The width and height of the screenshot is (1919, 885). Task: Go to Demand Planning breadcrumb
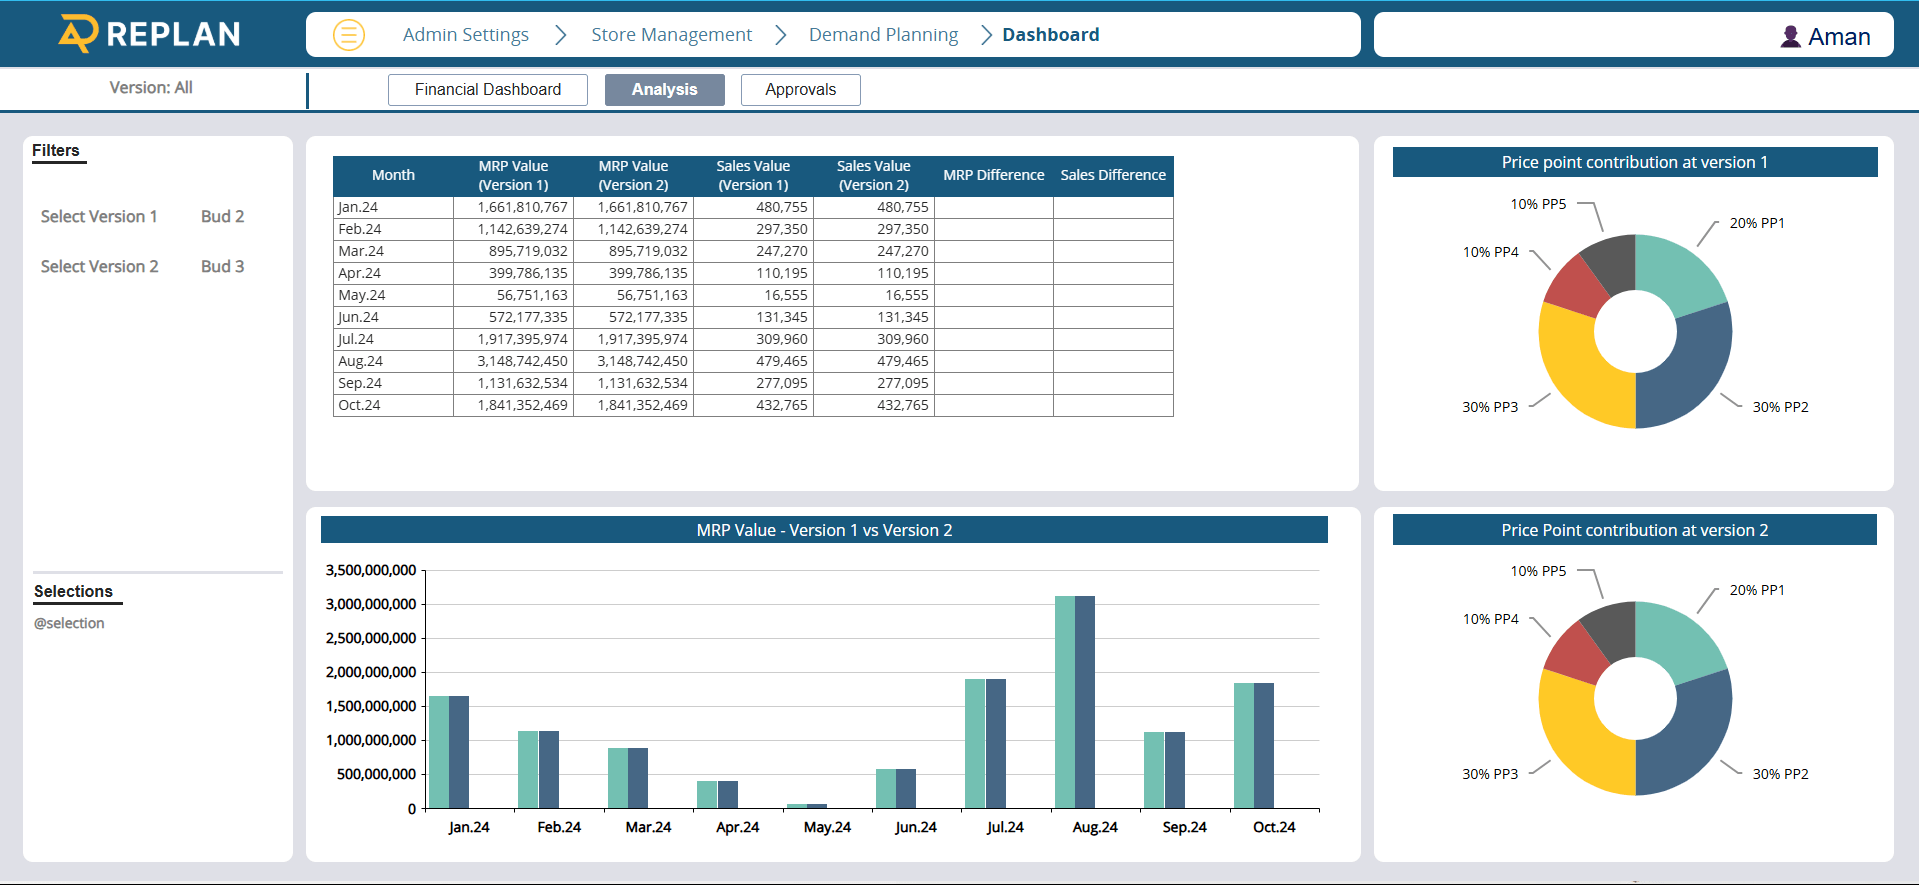click(x=883, y=35)
